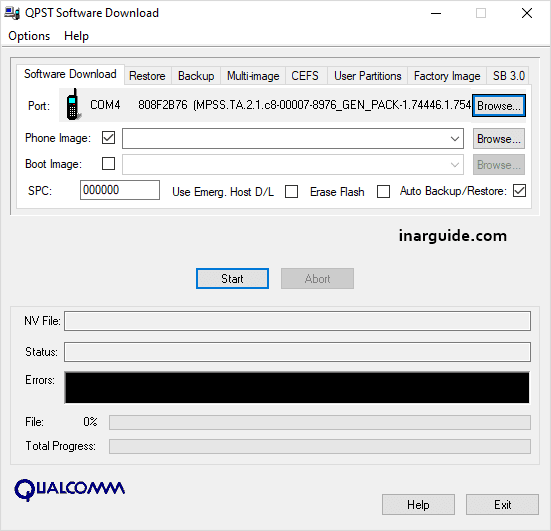Tick the Erase Flash checkbox
551x531 pixels.
383,192
